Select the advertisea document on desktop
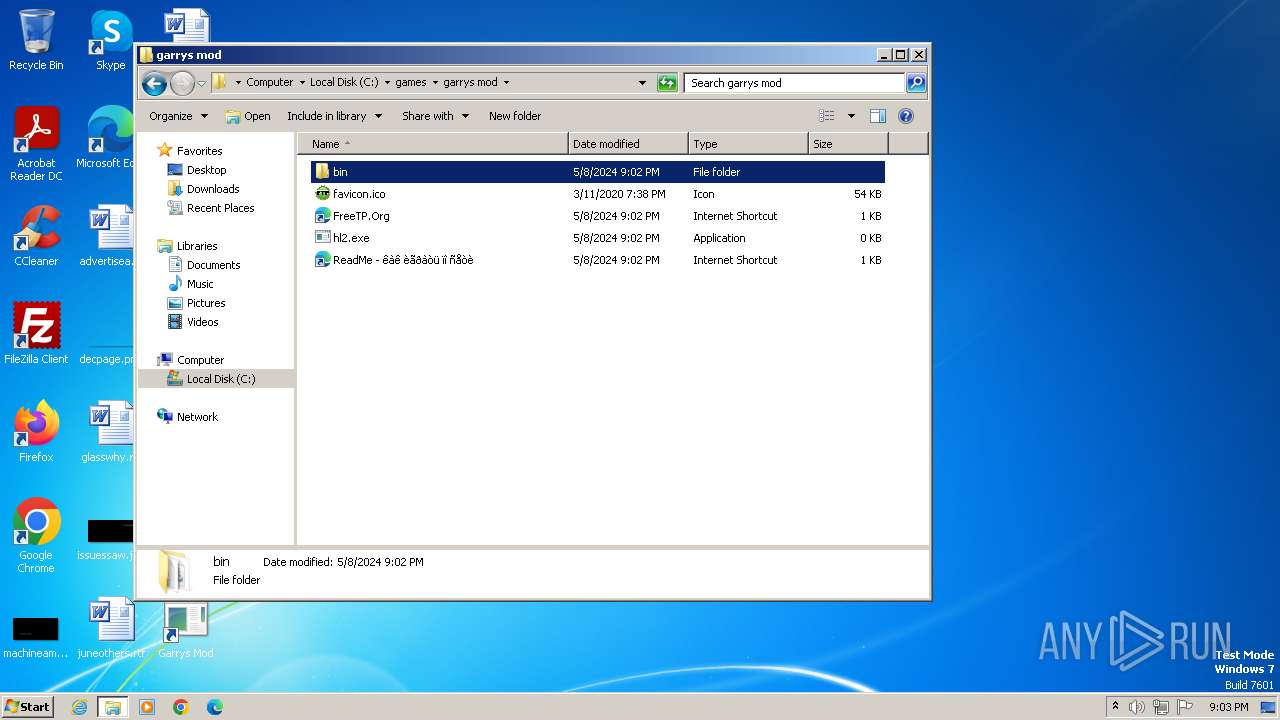 tap(107, 236)
